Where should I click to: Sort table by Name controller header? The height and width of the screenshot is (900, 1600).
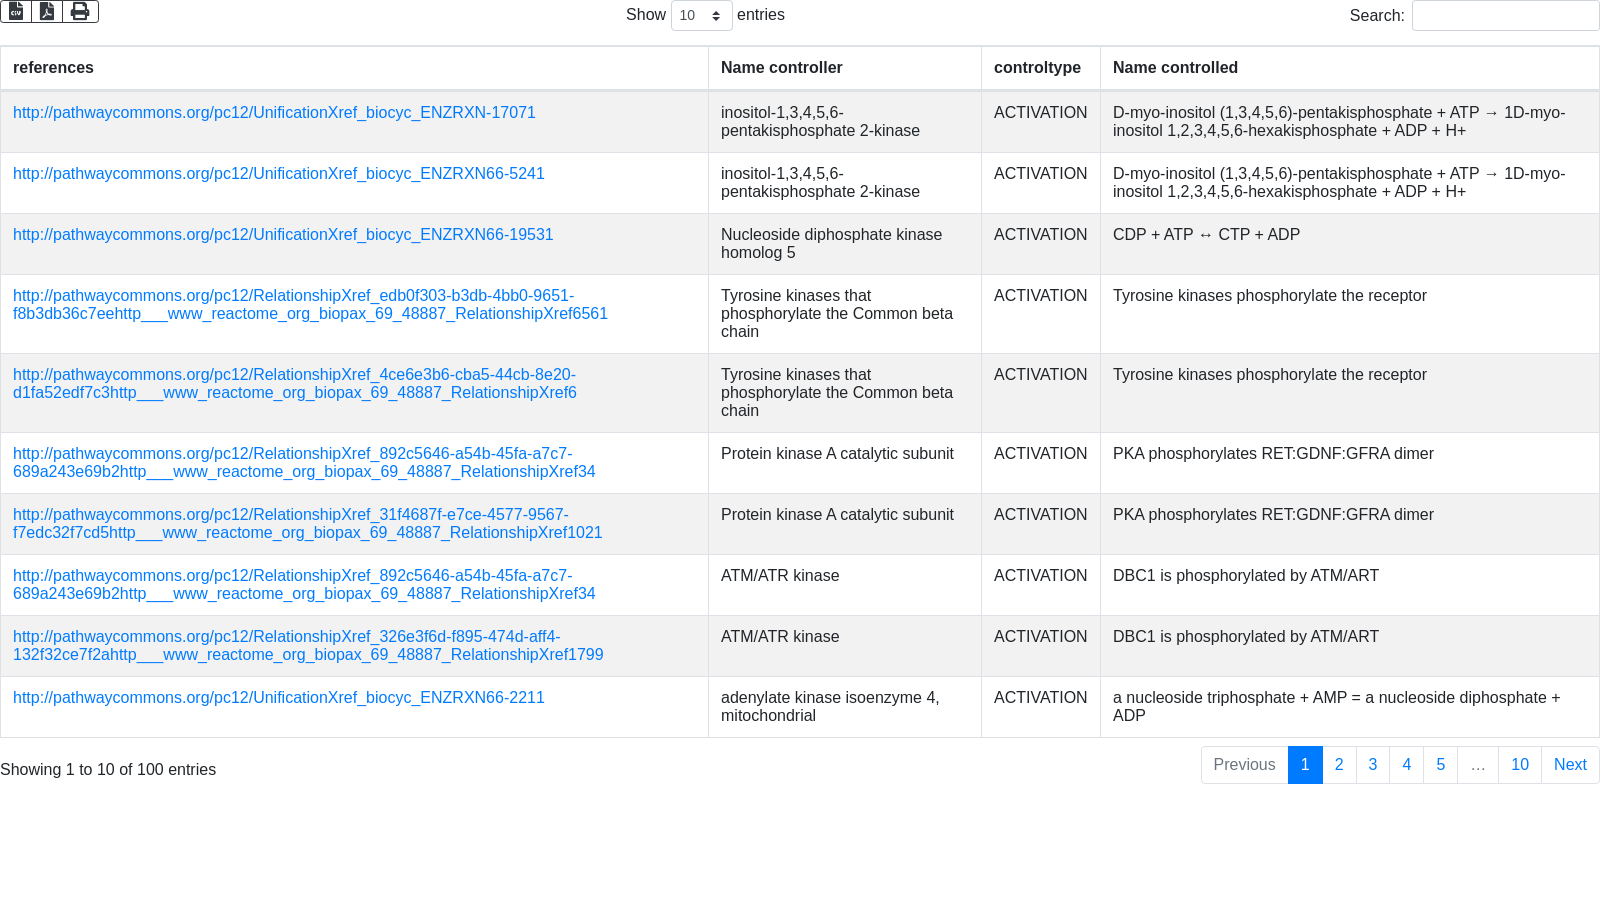(781, 68)
